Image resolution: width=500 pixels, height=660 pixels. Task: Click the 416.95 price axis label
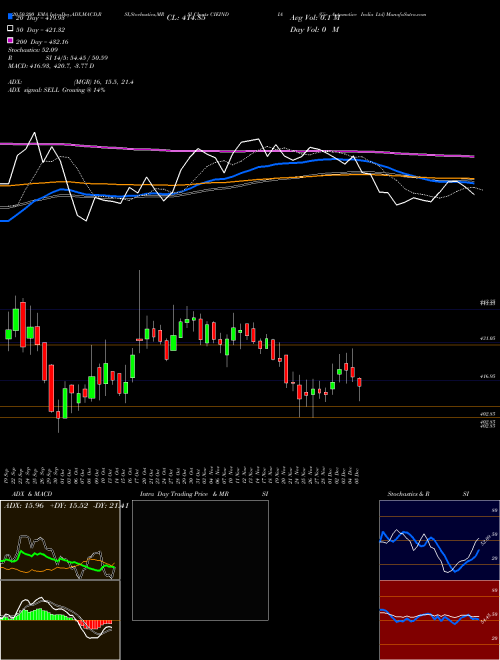coord(487,377)
